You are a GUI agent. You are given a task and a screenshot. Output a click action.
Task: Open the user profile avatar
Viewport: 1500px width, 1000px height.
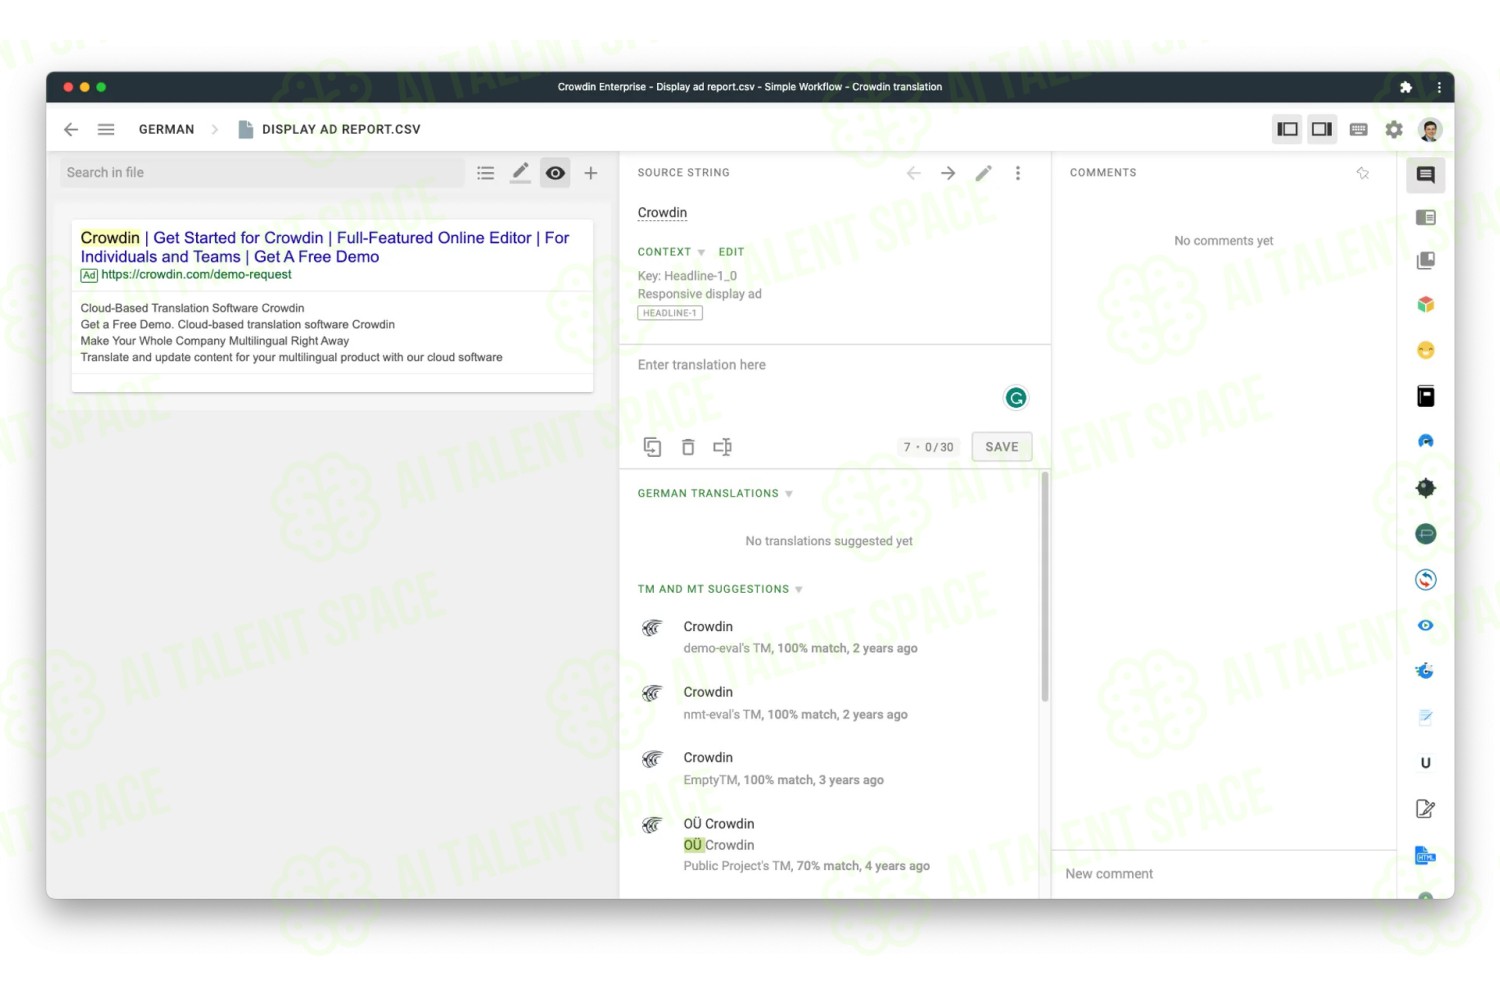[x=1430, y=129]
